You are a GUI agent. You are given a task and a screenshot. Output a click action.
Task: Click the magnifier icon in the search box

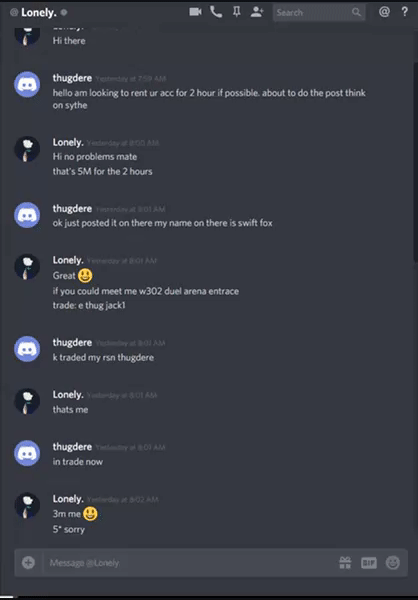(x=356, y=13)
